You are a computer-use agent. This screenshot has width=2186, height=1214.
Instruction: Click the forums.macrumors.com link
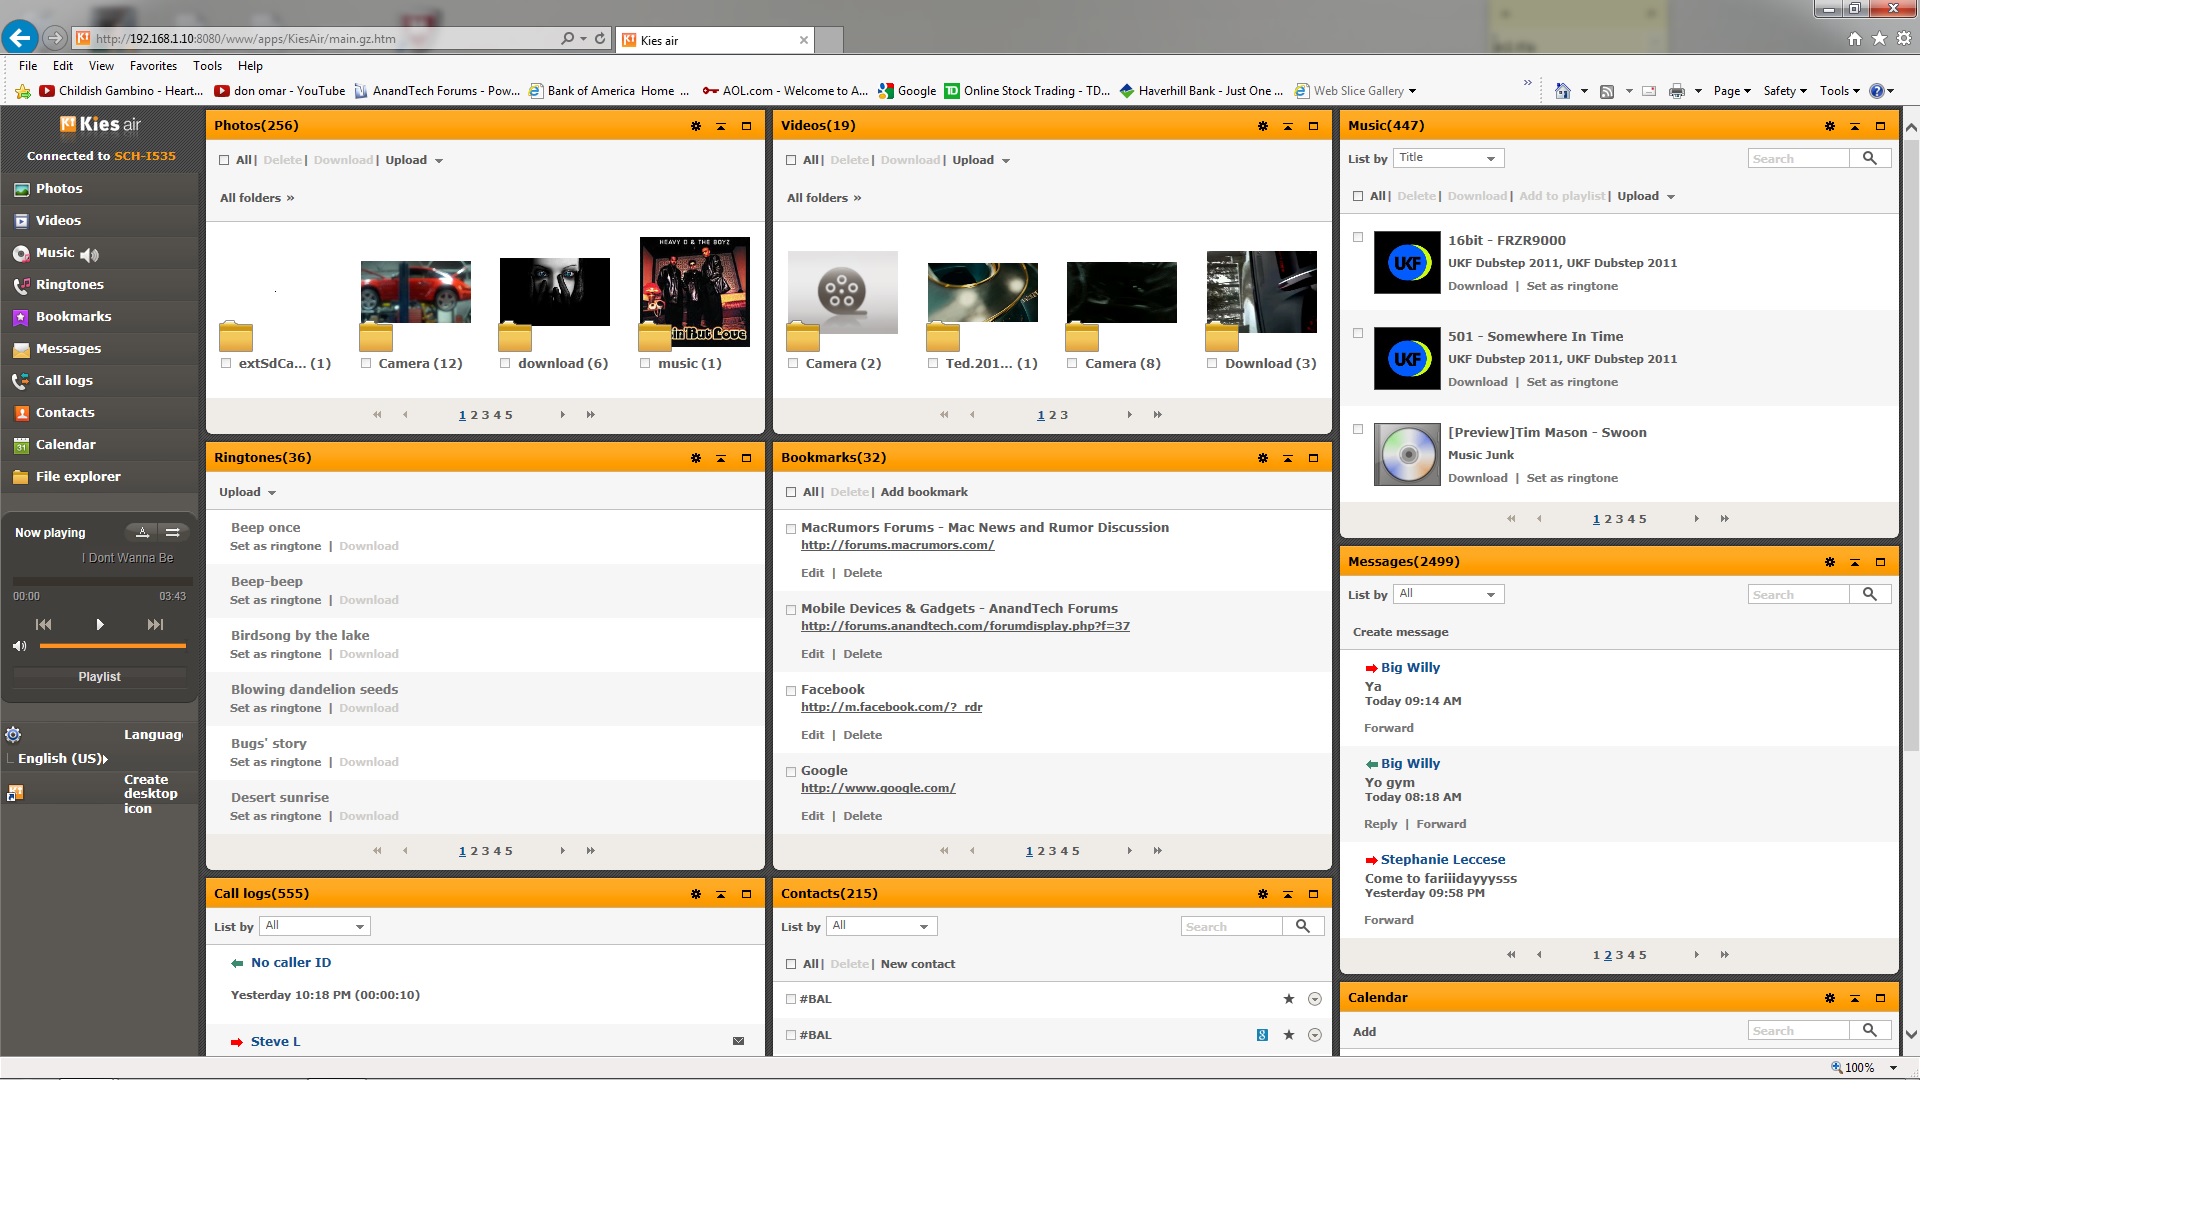pos(897,545)
